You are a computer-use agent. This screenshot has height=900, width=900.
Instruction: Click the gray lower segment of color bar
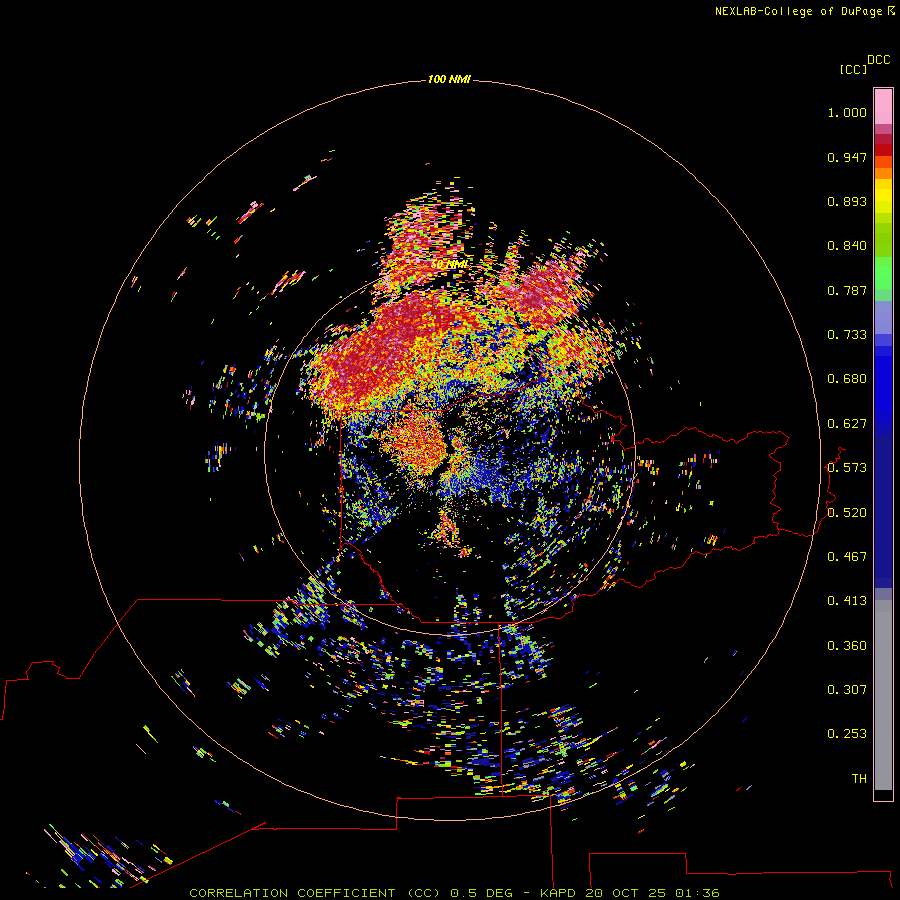tap(883, 695)
